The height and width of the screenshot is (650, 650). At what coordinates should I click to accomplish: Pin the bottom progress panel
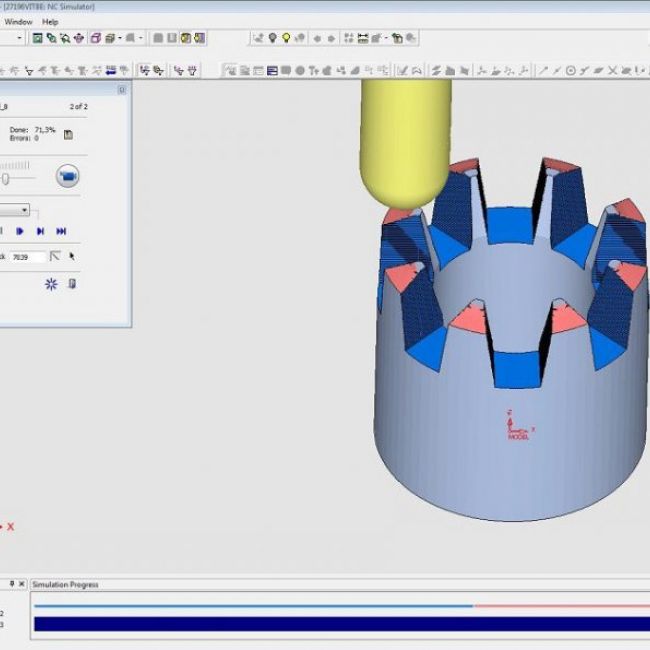(x=12, y=584)
